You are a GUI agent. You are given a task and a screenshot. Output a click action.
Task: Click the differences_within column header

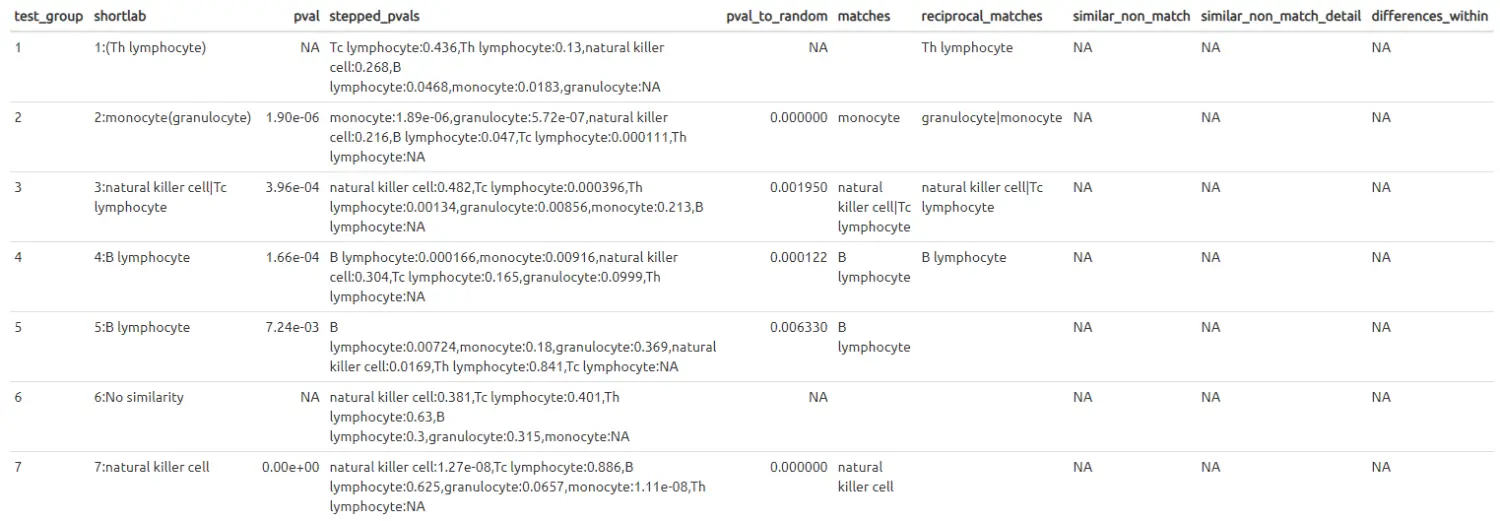point(1429,16)
